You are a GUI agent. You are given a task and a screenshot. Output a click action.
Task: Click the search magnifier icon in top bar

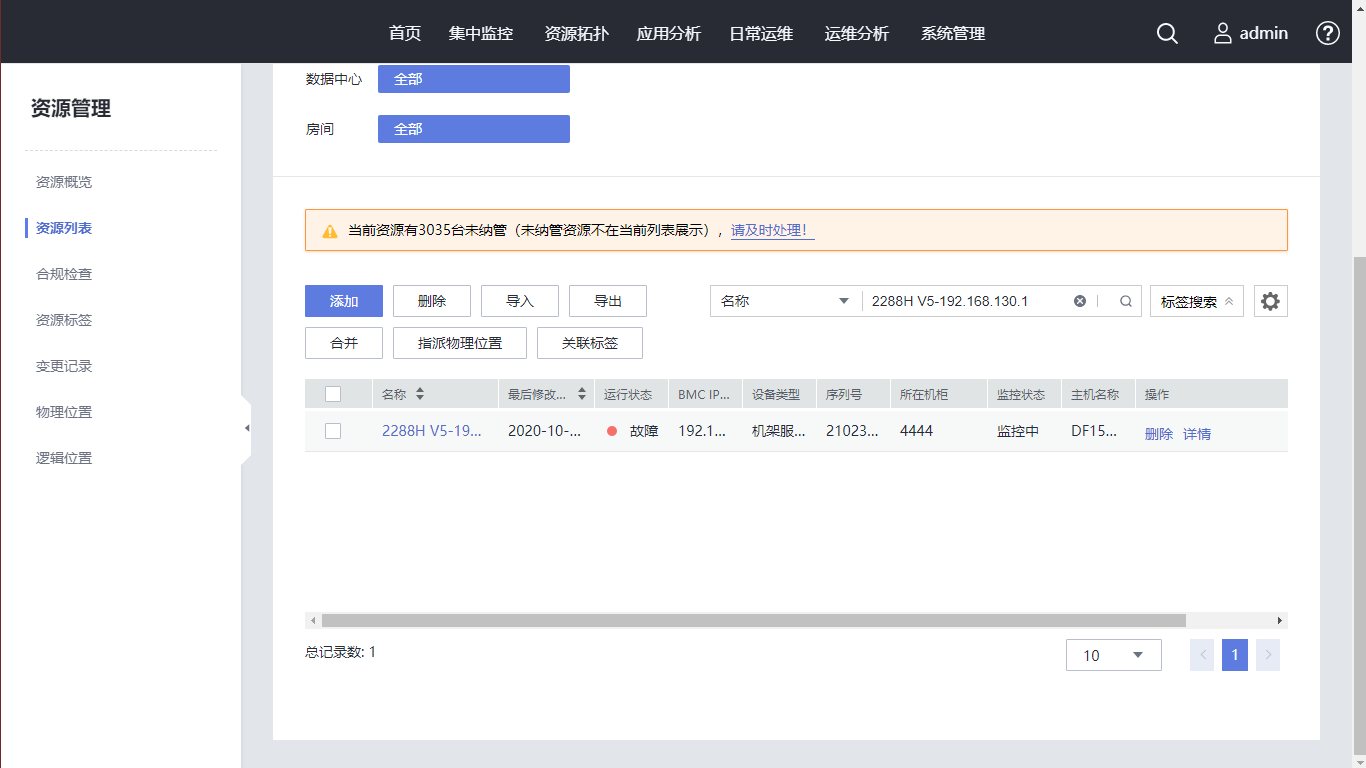click(x=1167, y=33)
